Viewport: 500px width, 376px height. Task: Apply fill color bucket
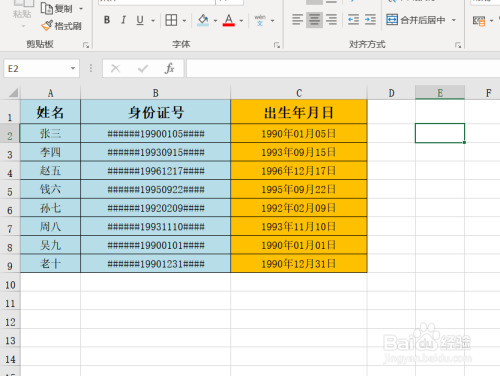(203, 20)
